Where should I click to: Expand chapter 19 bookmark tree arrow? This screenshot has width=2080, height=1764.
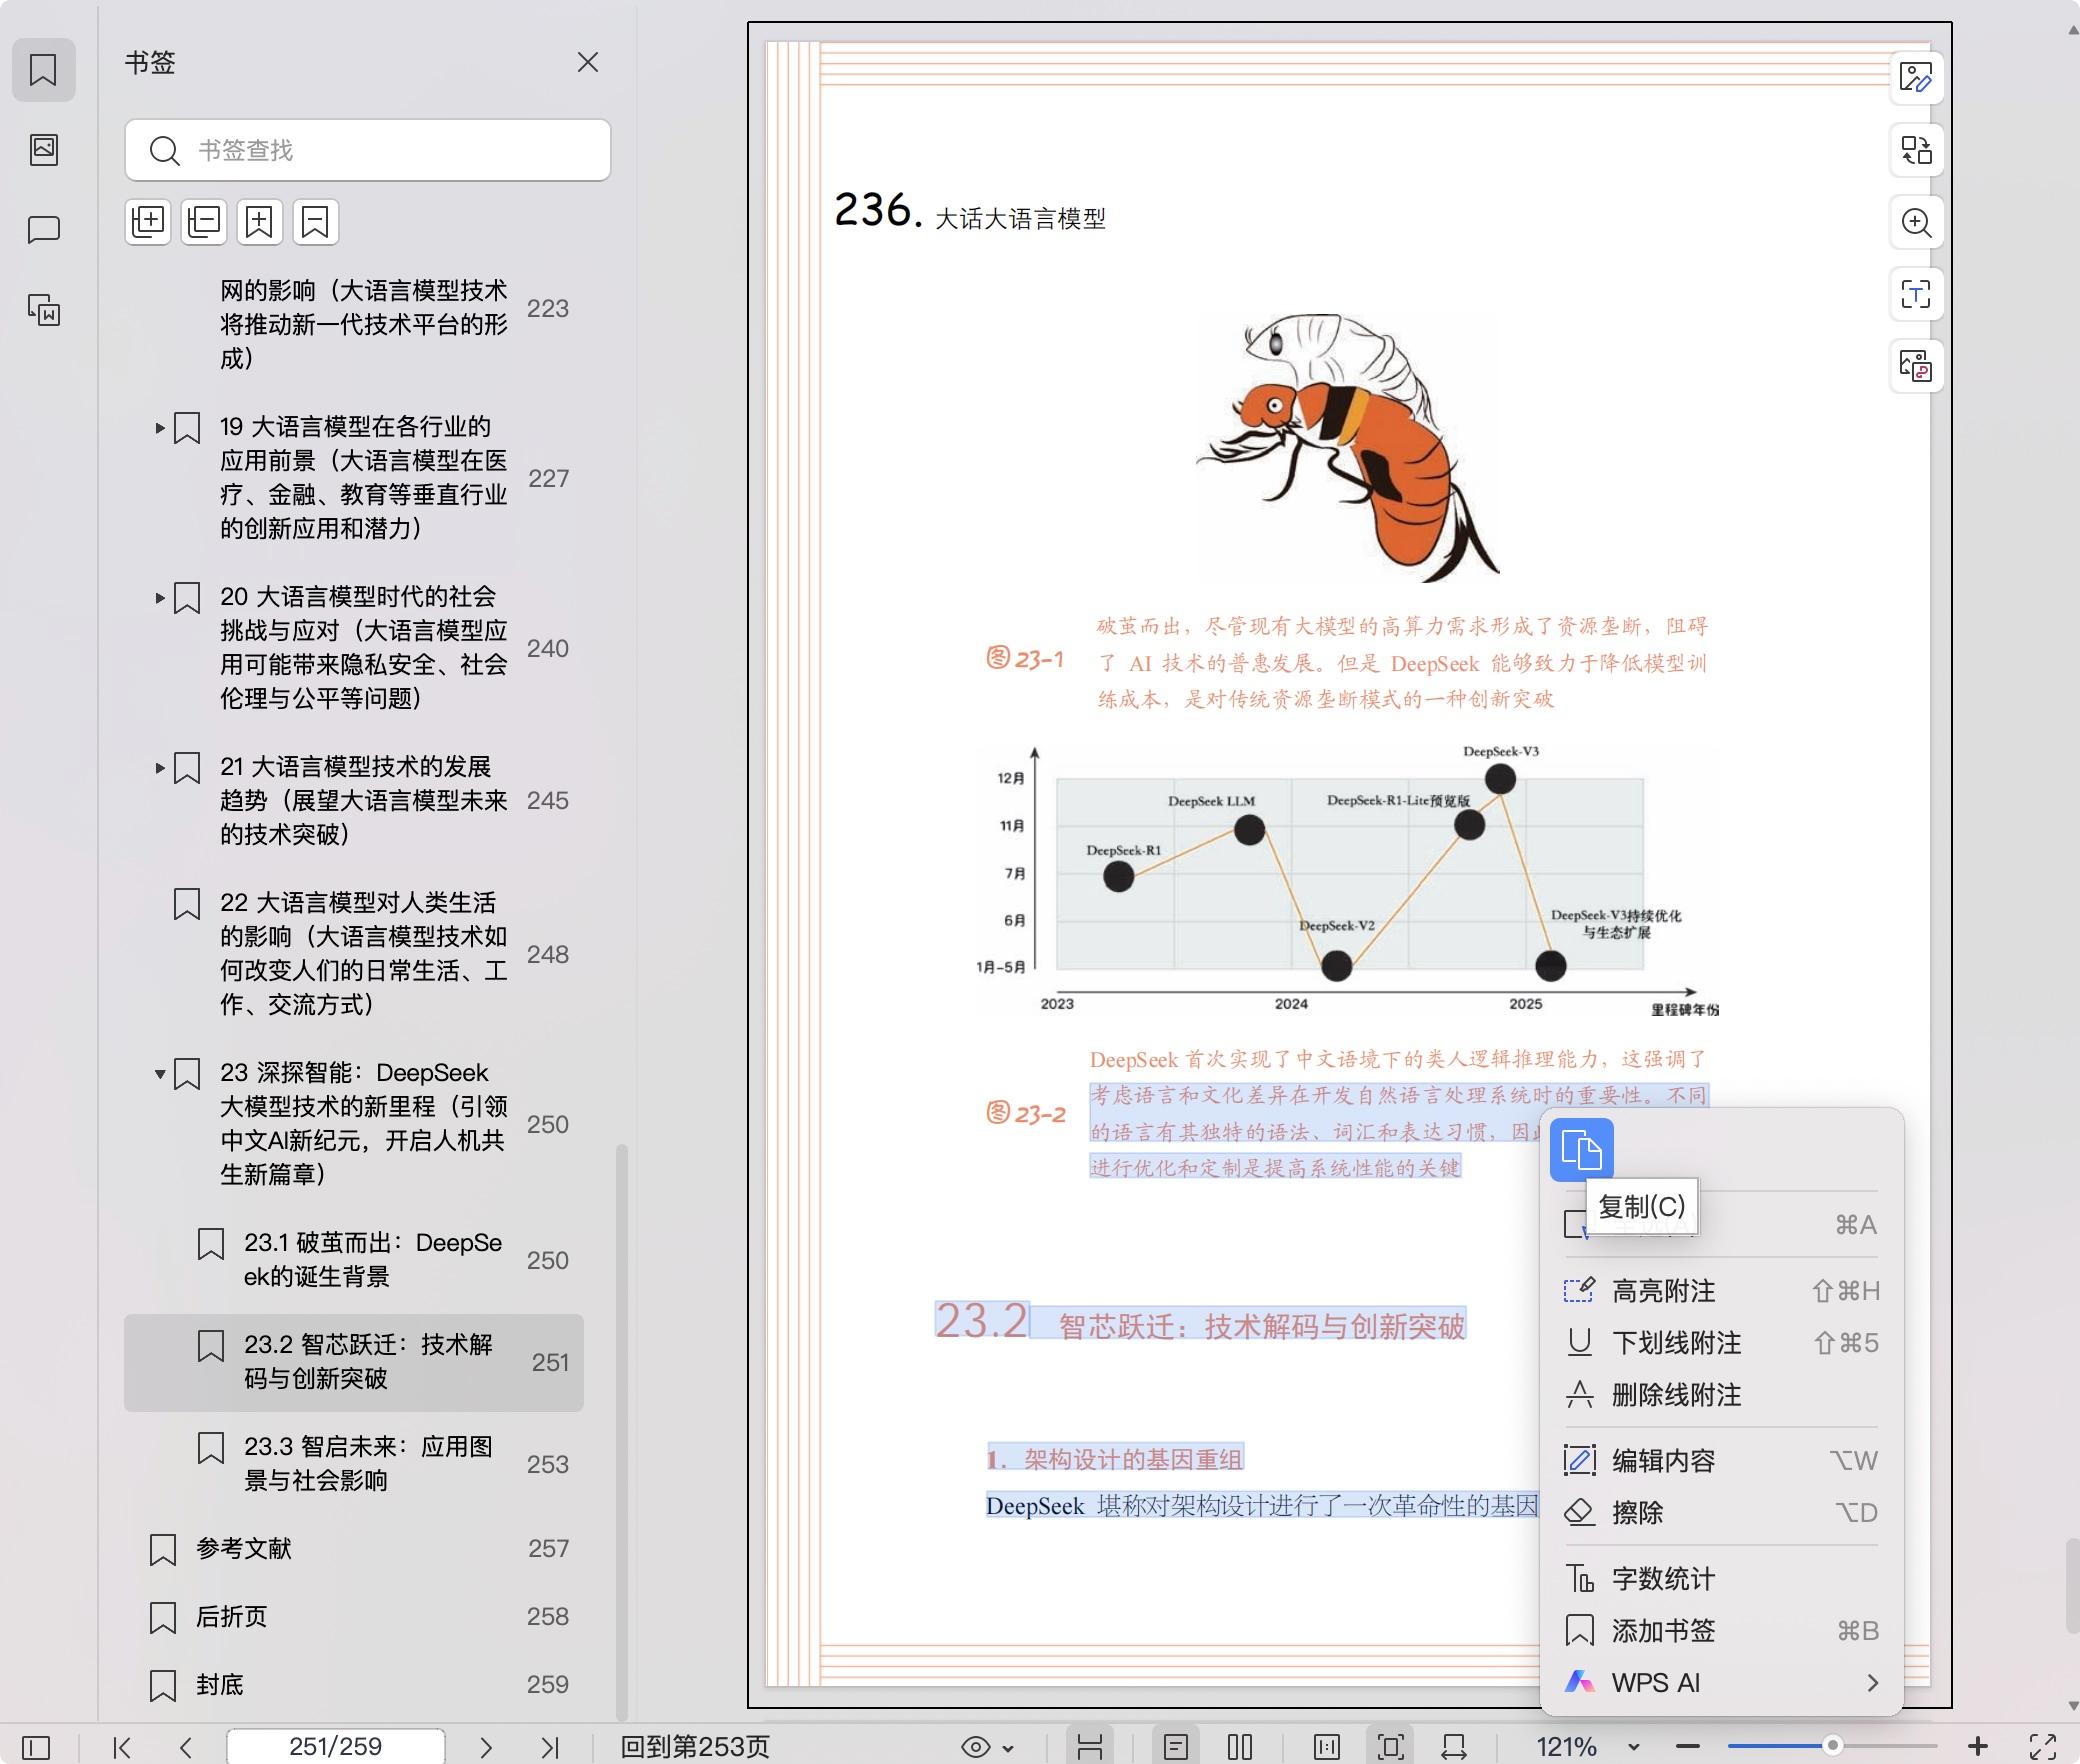coord(159,428)
